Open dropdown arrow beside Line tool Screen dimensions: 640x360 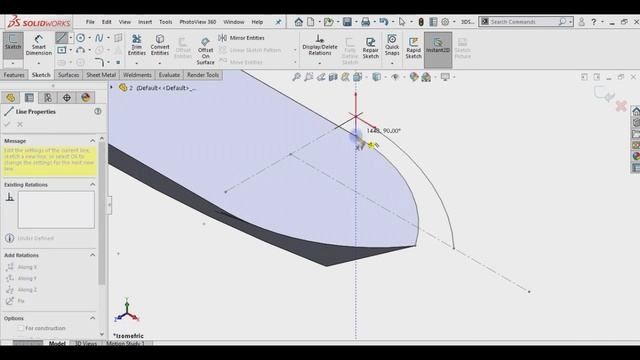71,38
